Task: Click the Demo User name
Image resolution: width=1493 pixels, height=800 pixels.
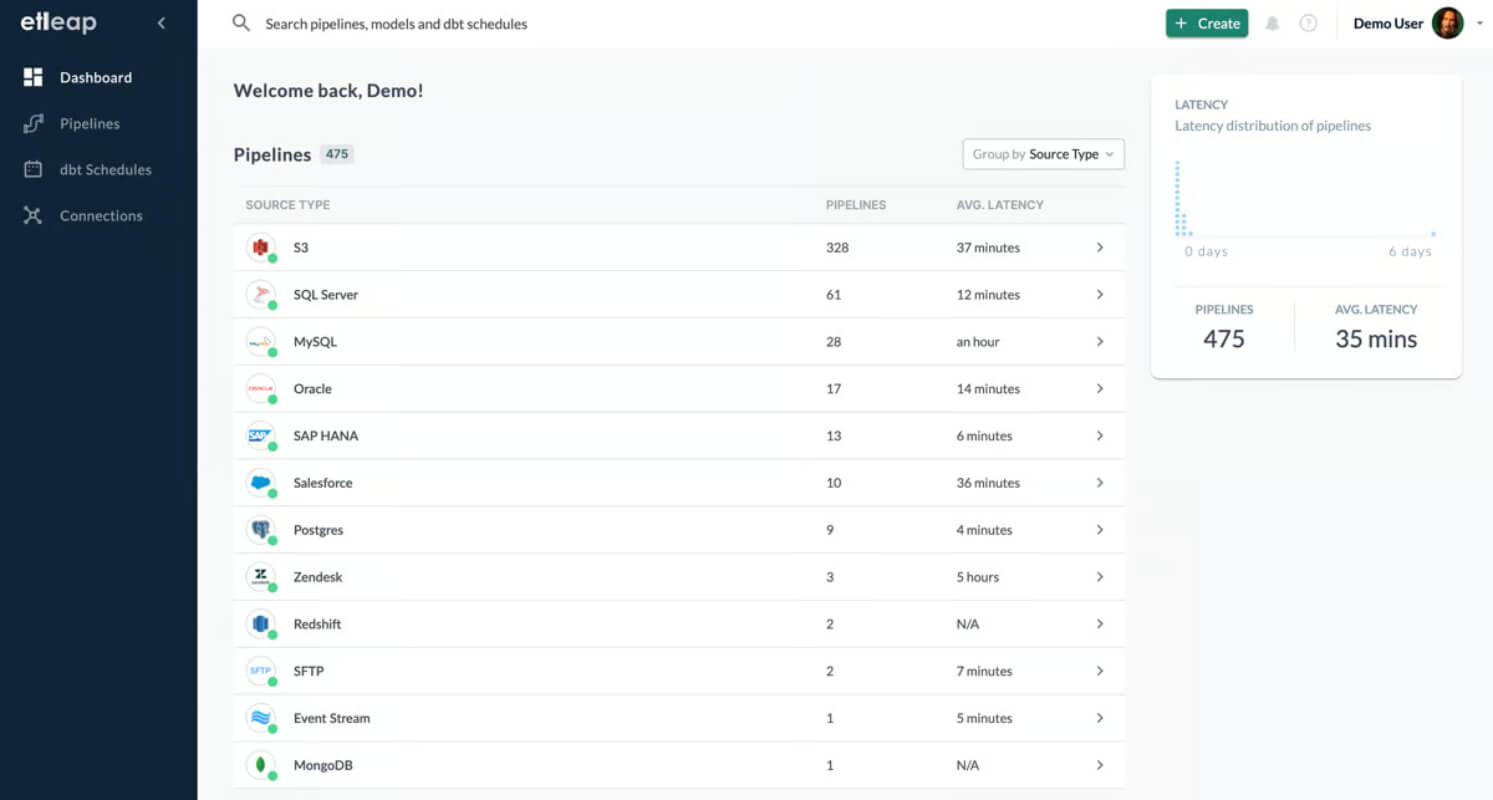Action: tap(1388, 23)
